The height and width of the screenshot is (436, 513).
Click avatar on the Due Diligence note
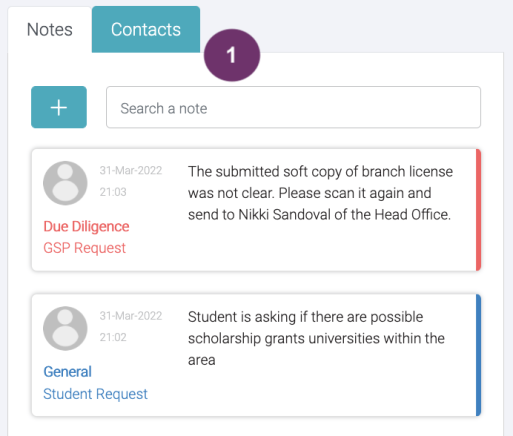[x=65, y=183]
